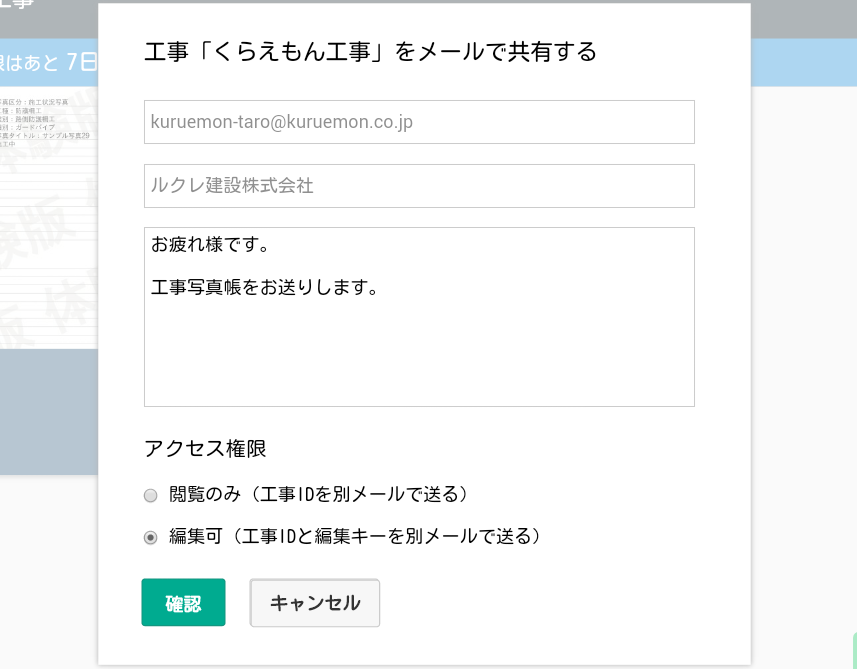Viewport: 857px width, 669px height.
Task: Click the kuruemon-taro@kuruemon.co.jp email address field
Action: coord(419,122)
